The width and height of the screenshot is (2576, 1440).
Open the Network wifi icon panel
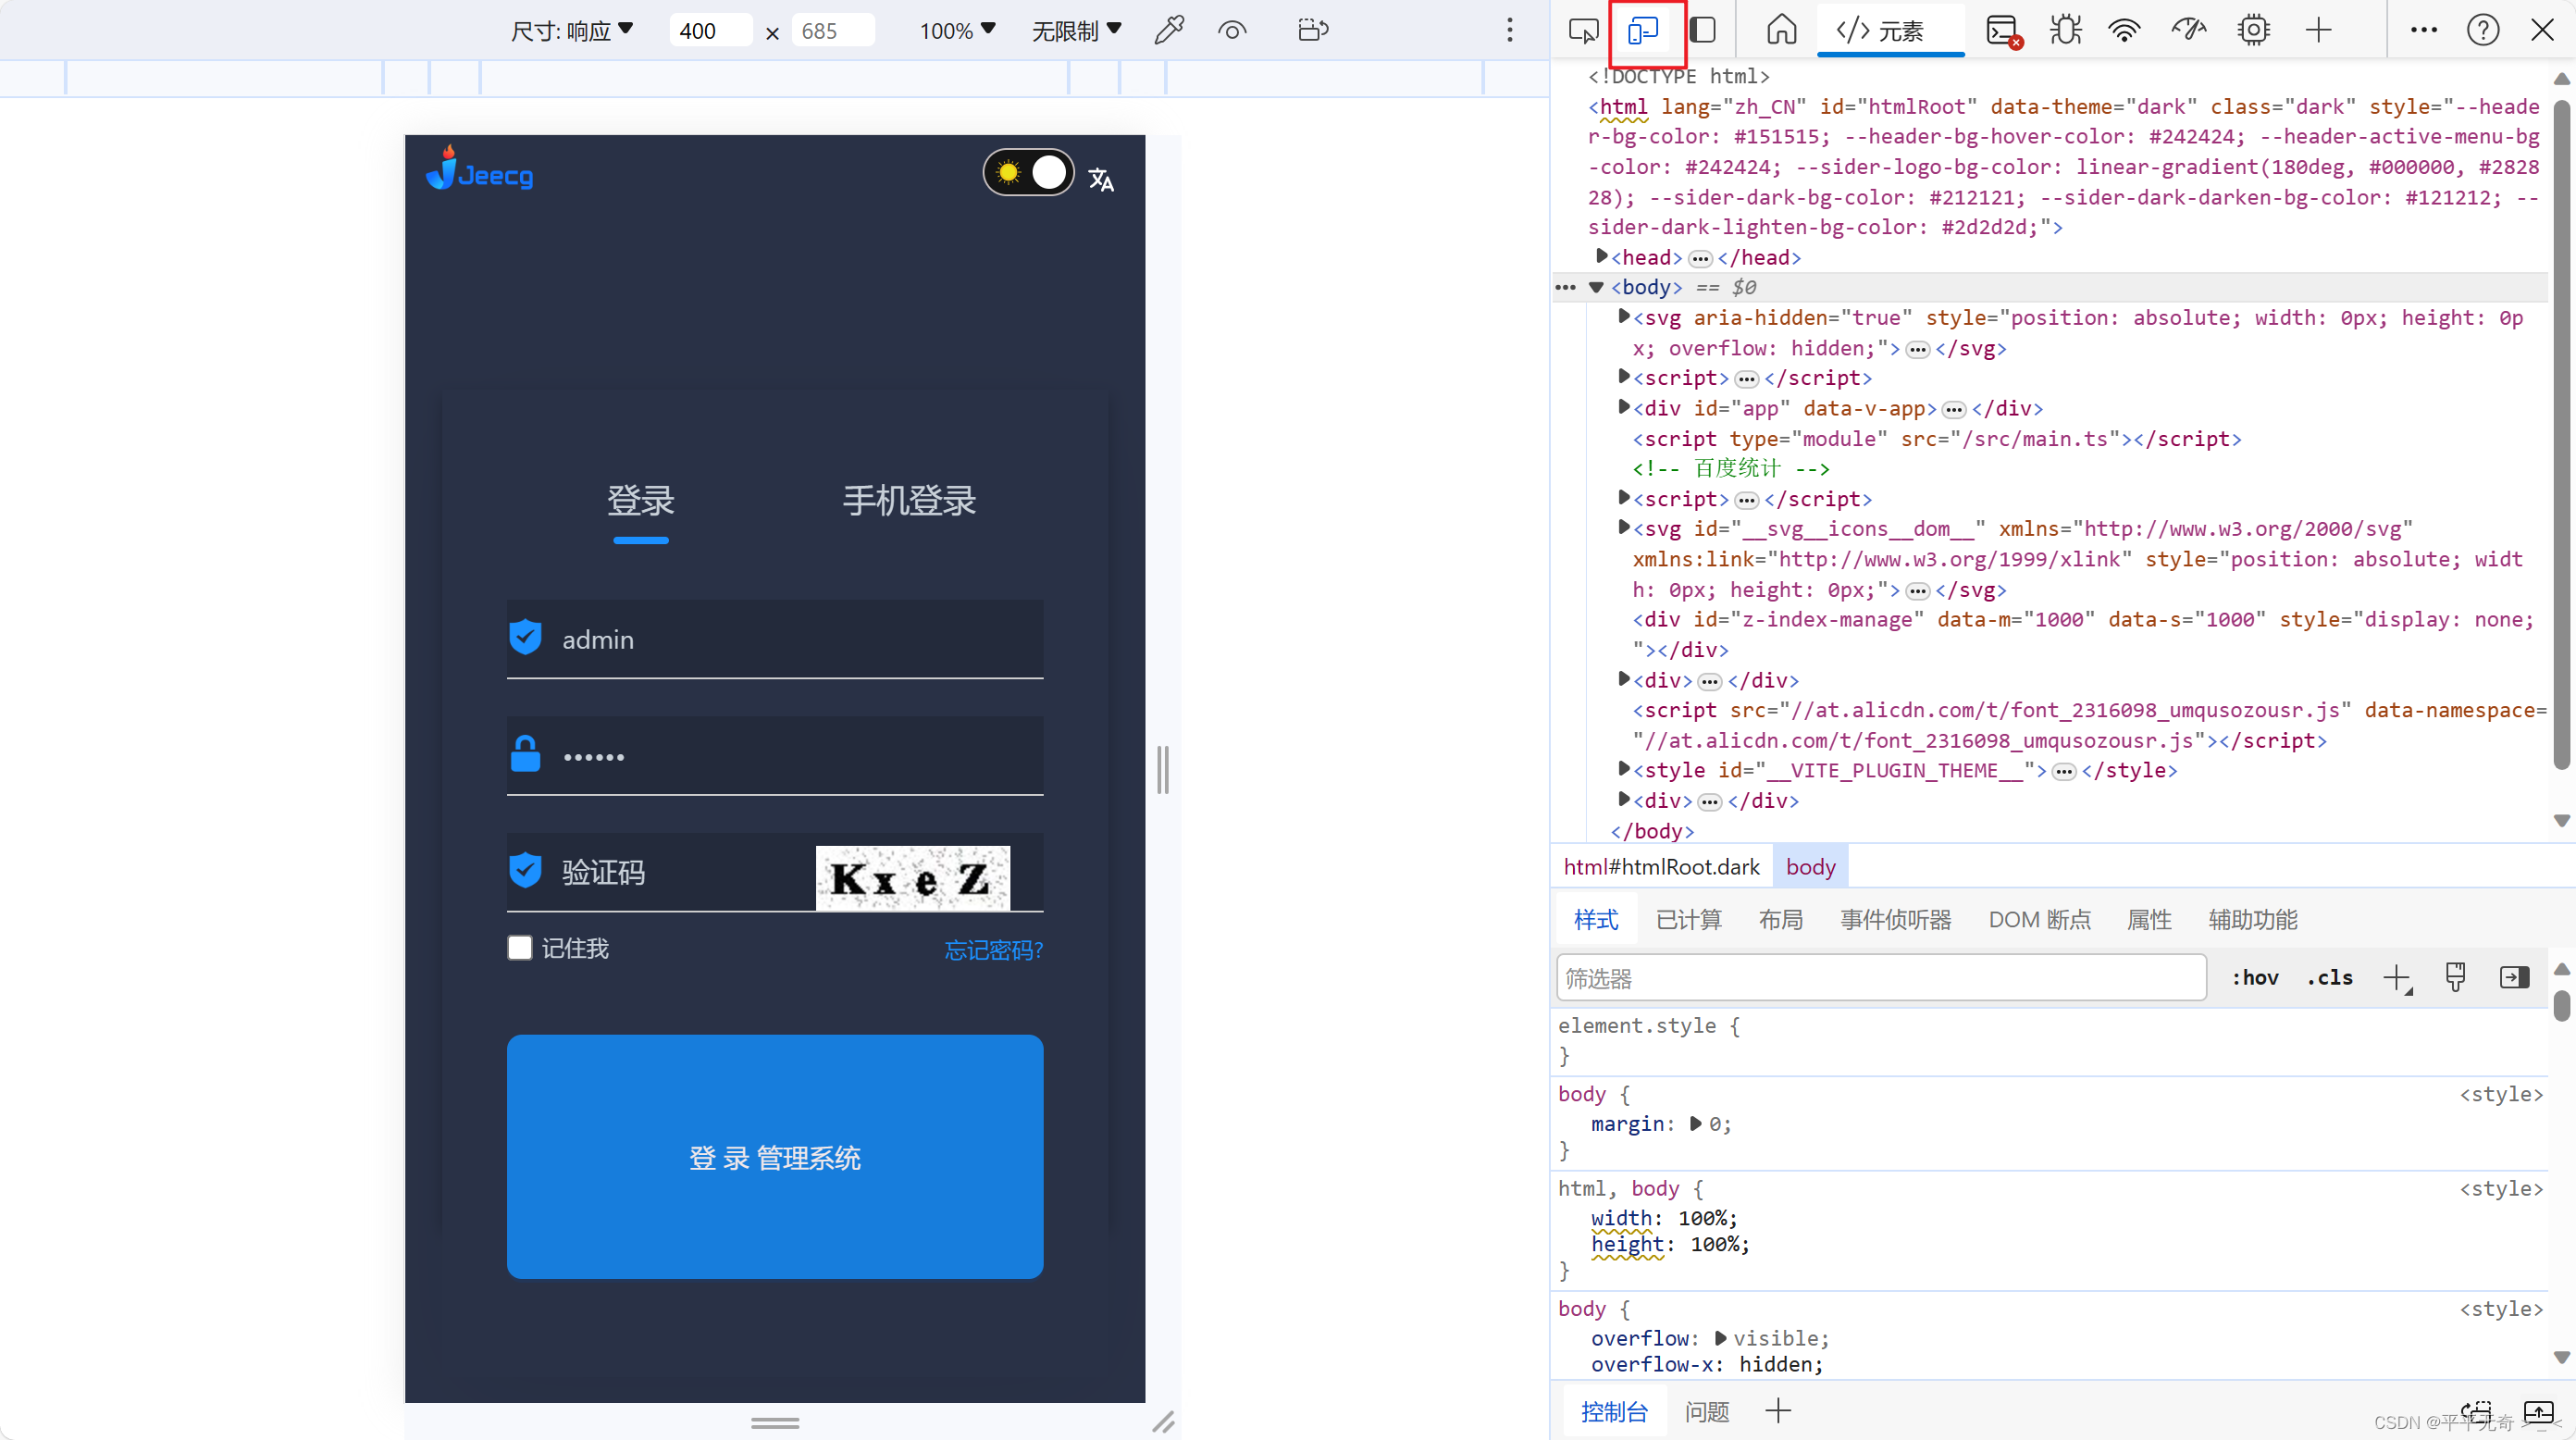point(2124,30)
